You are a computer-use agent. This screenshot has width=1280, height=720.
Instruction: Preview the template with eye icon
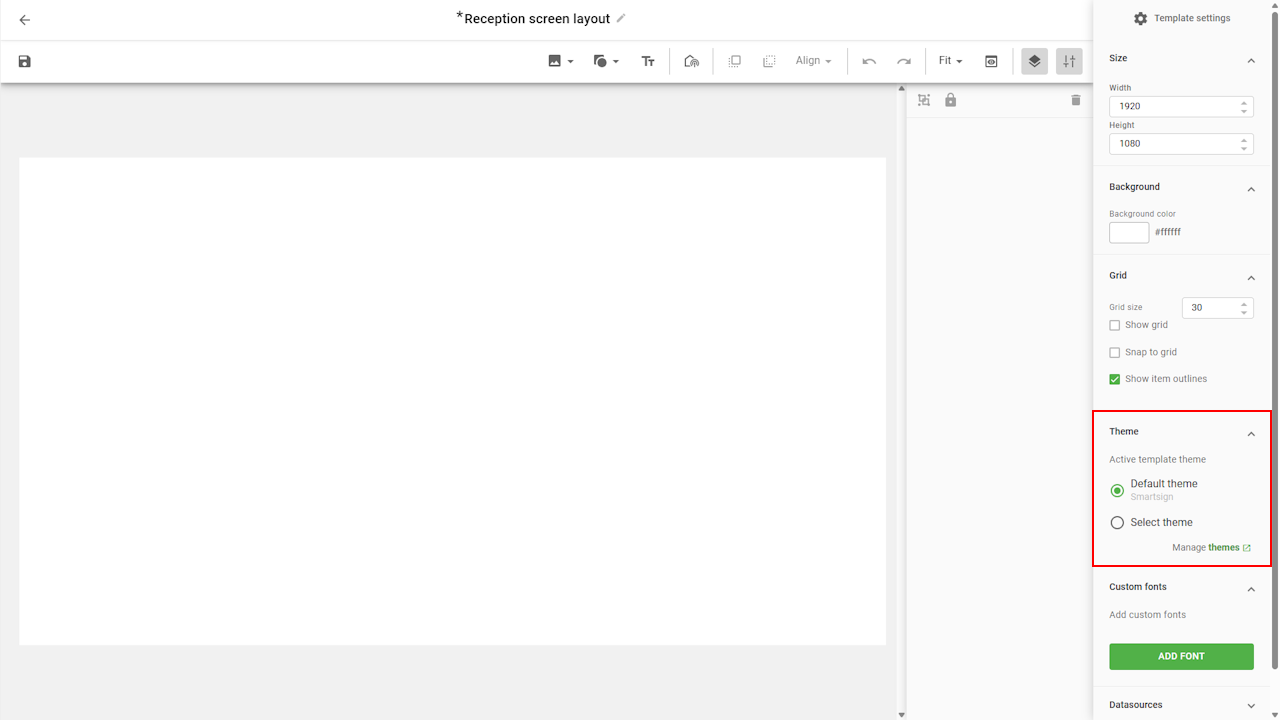991,62
